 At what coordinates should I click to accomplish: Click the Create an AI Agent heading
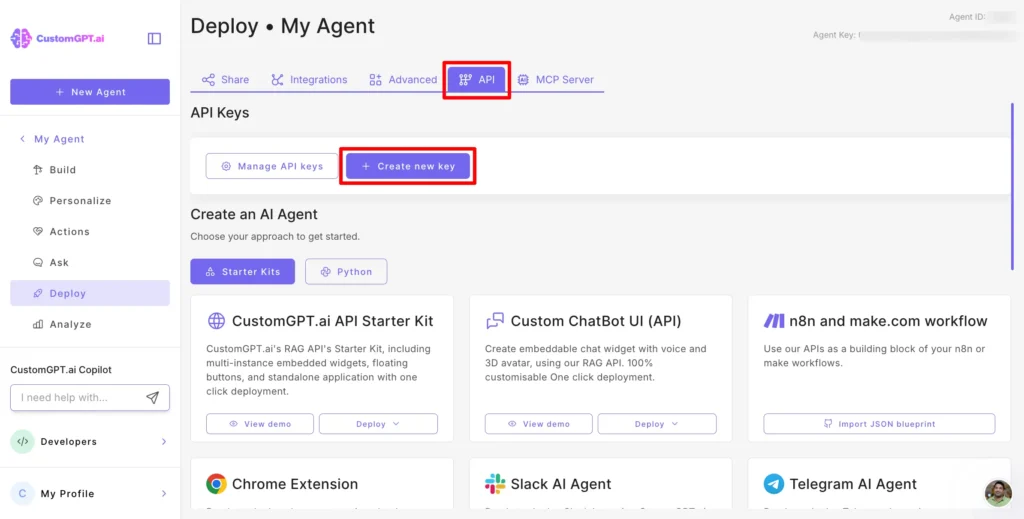pos(254,214)
